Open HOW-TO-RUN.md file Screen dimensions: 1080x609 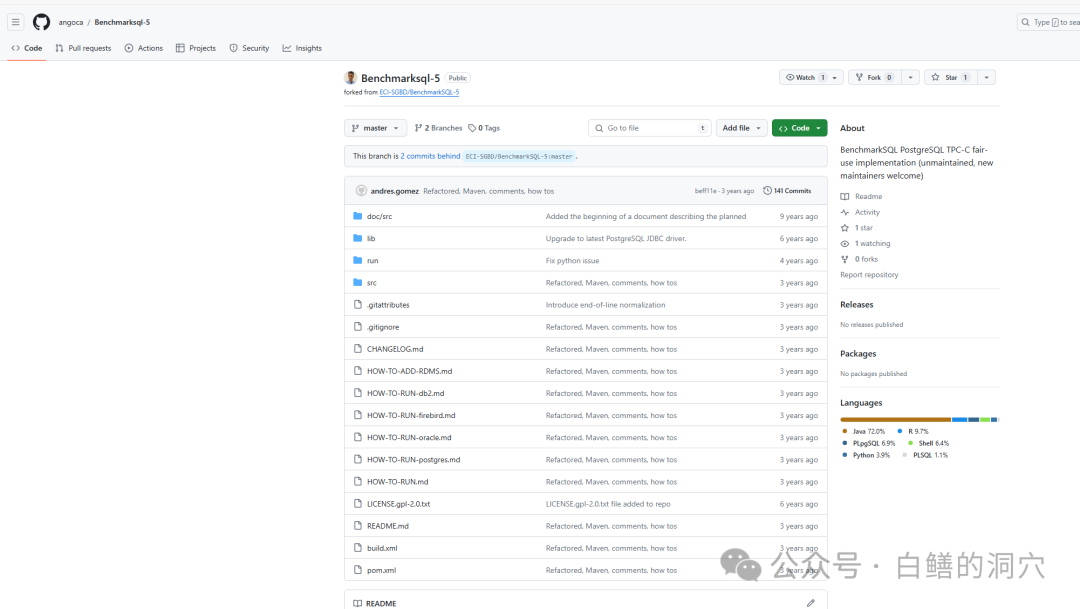(x=397, y=482)
